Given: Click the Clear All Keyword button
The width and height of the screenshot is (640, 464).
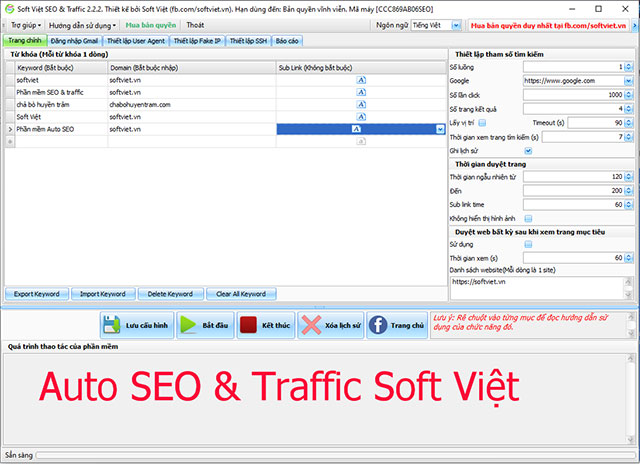Looking at the screenshot, I should (x=241, y=294).
